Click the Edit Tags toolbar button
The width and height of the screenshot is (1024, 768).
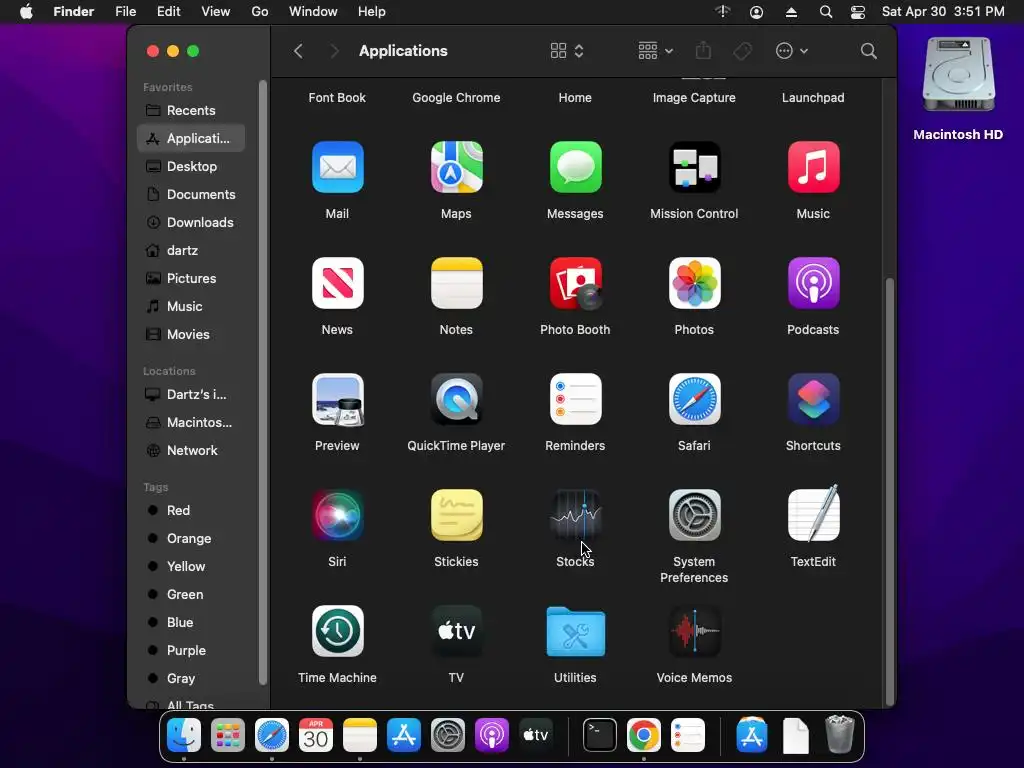[x=743, y=51]
